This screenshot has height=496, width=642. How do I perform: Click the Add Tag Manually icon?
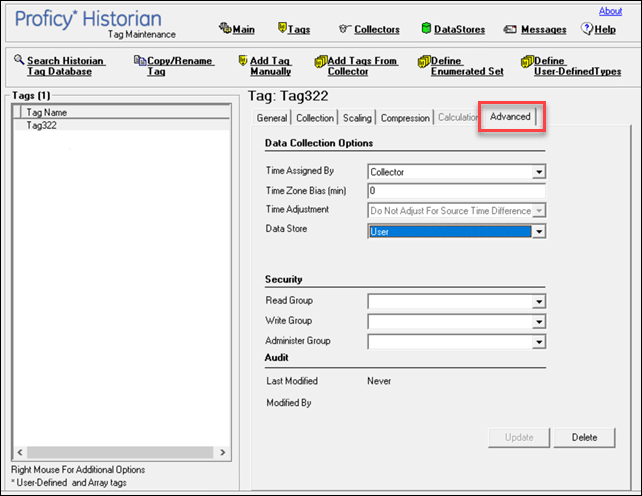243,60
